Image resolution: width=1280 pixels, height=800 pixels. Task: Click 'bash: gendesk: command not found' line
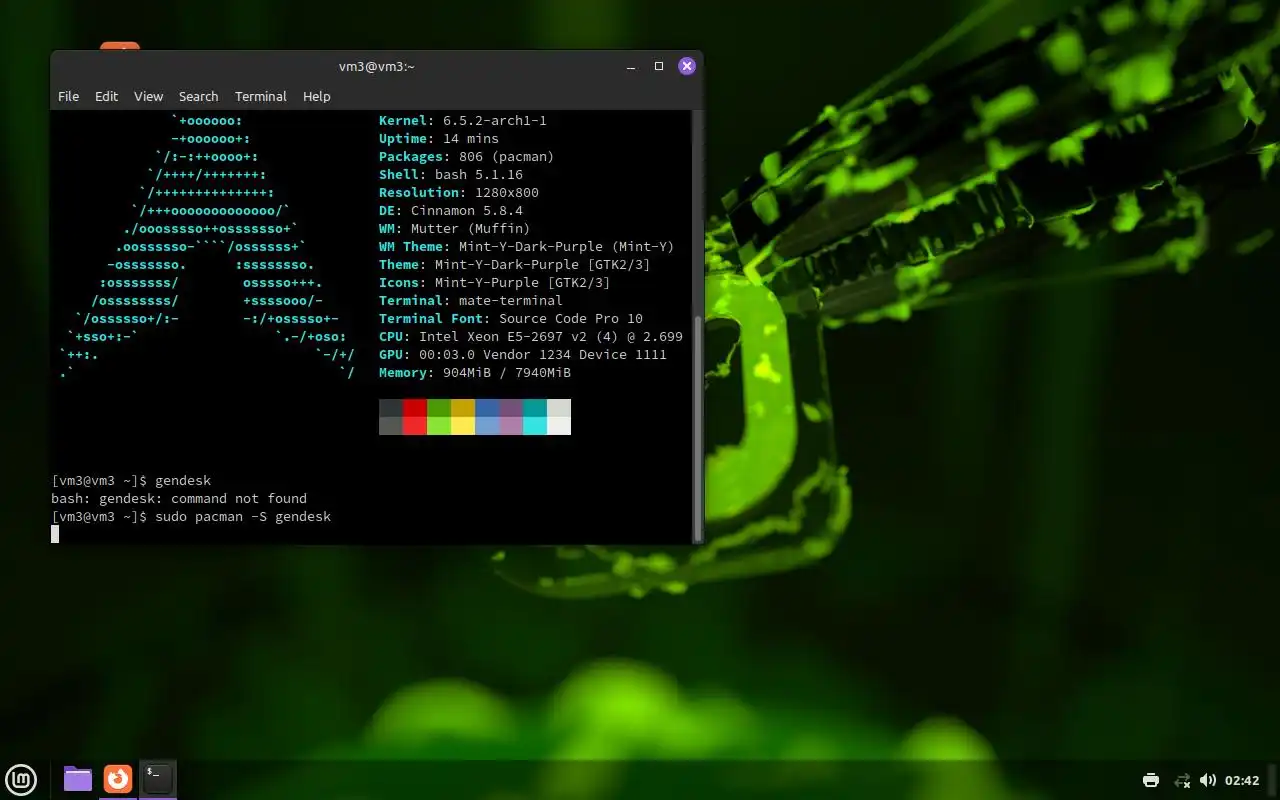[x=179, y=499]
